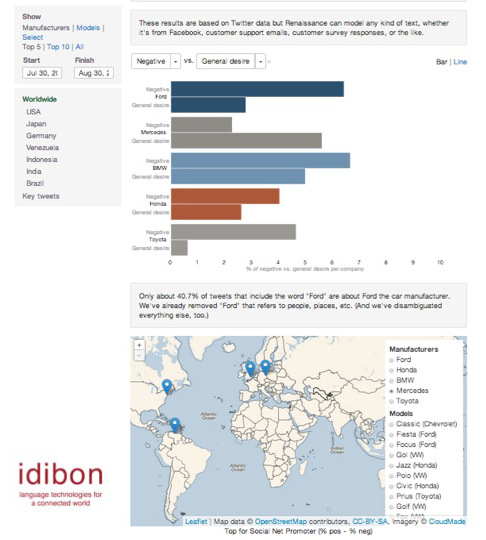
Task: Choose the Top 5 filter
Action: (31, 47)
